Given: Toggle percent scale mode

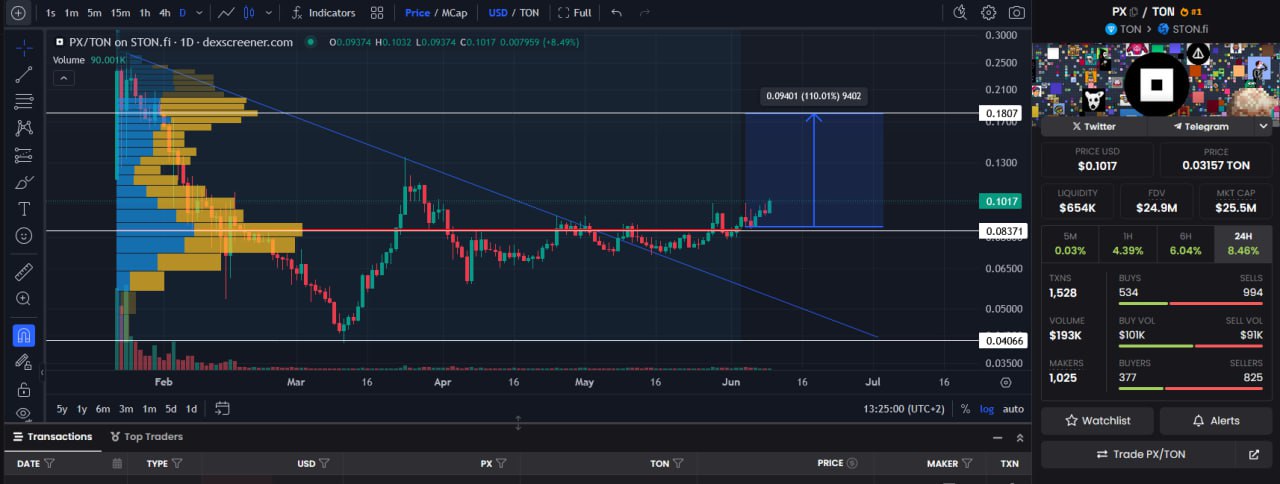Looking at the screenshot, I should 965,408.
